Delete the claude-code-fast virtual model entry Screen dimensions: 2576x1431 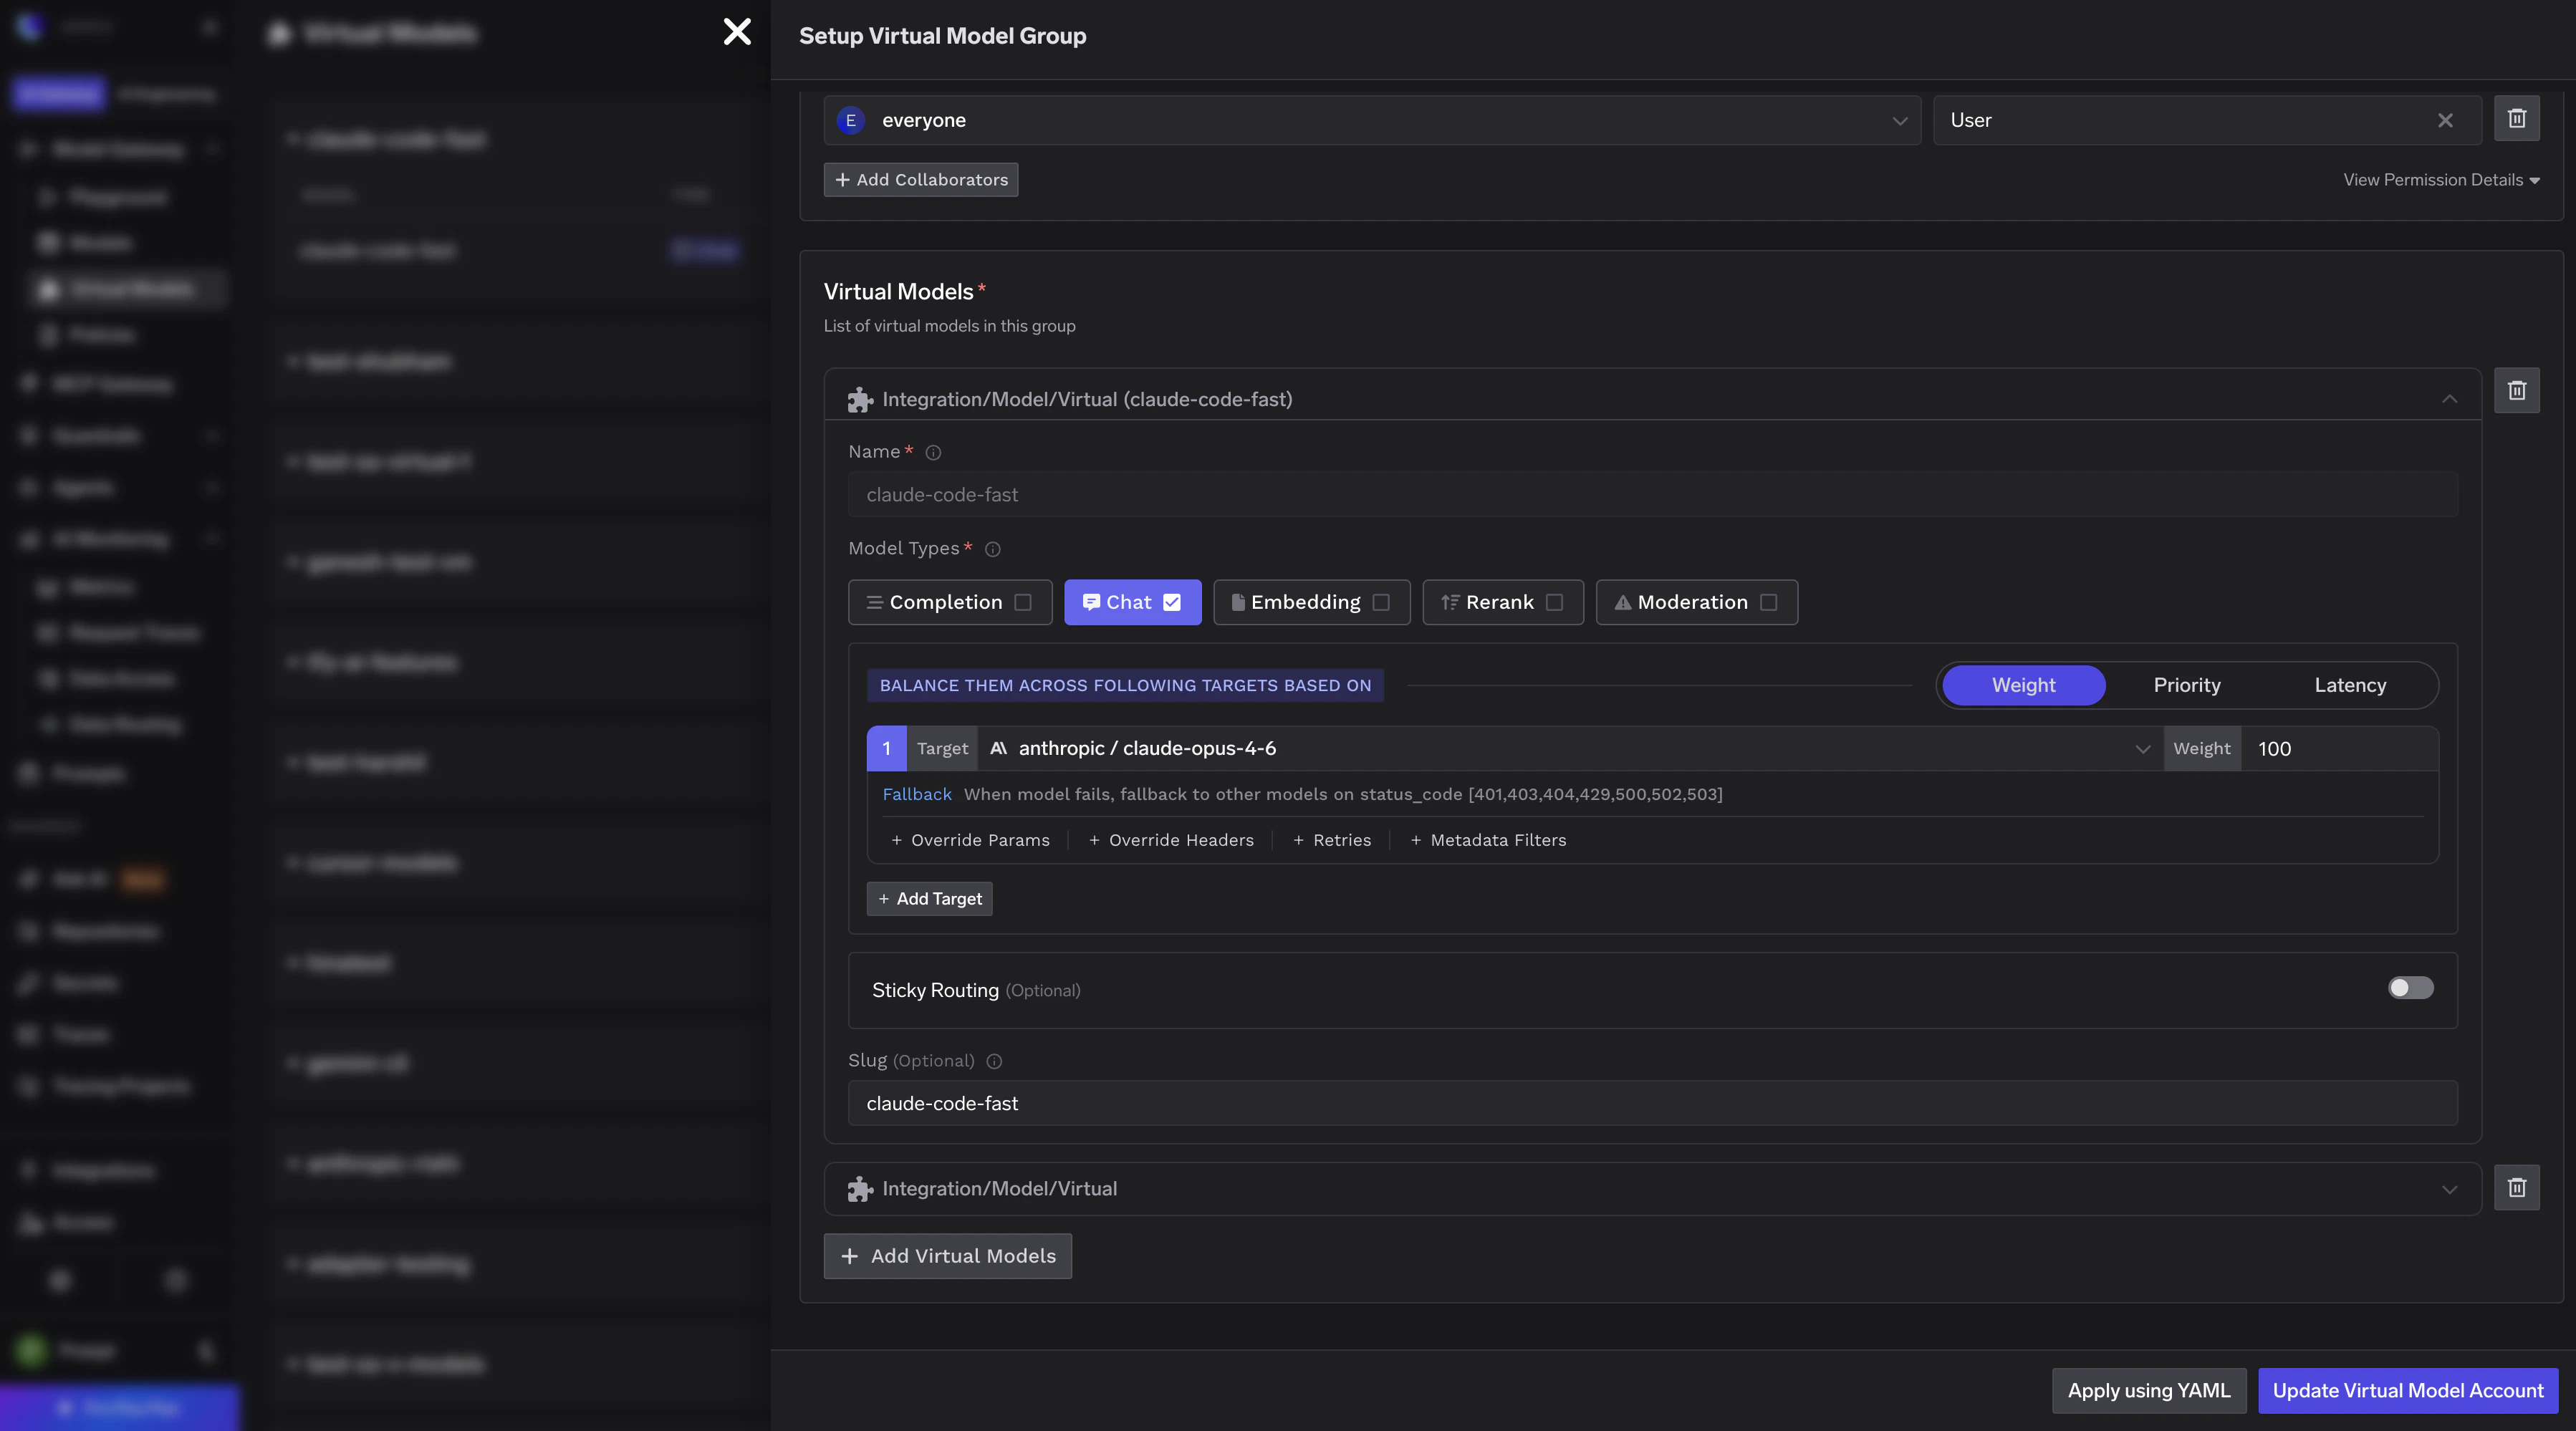[x=2518, y=390]
